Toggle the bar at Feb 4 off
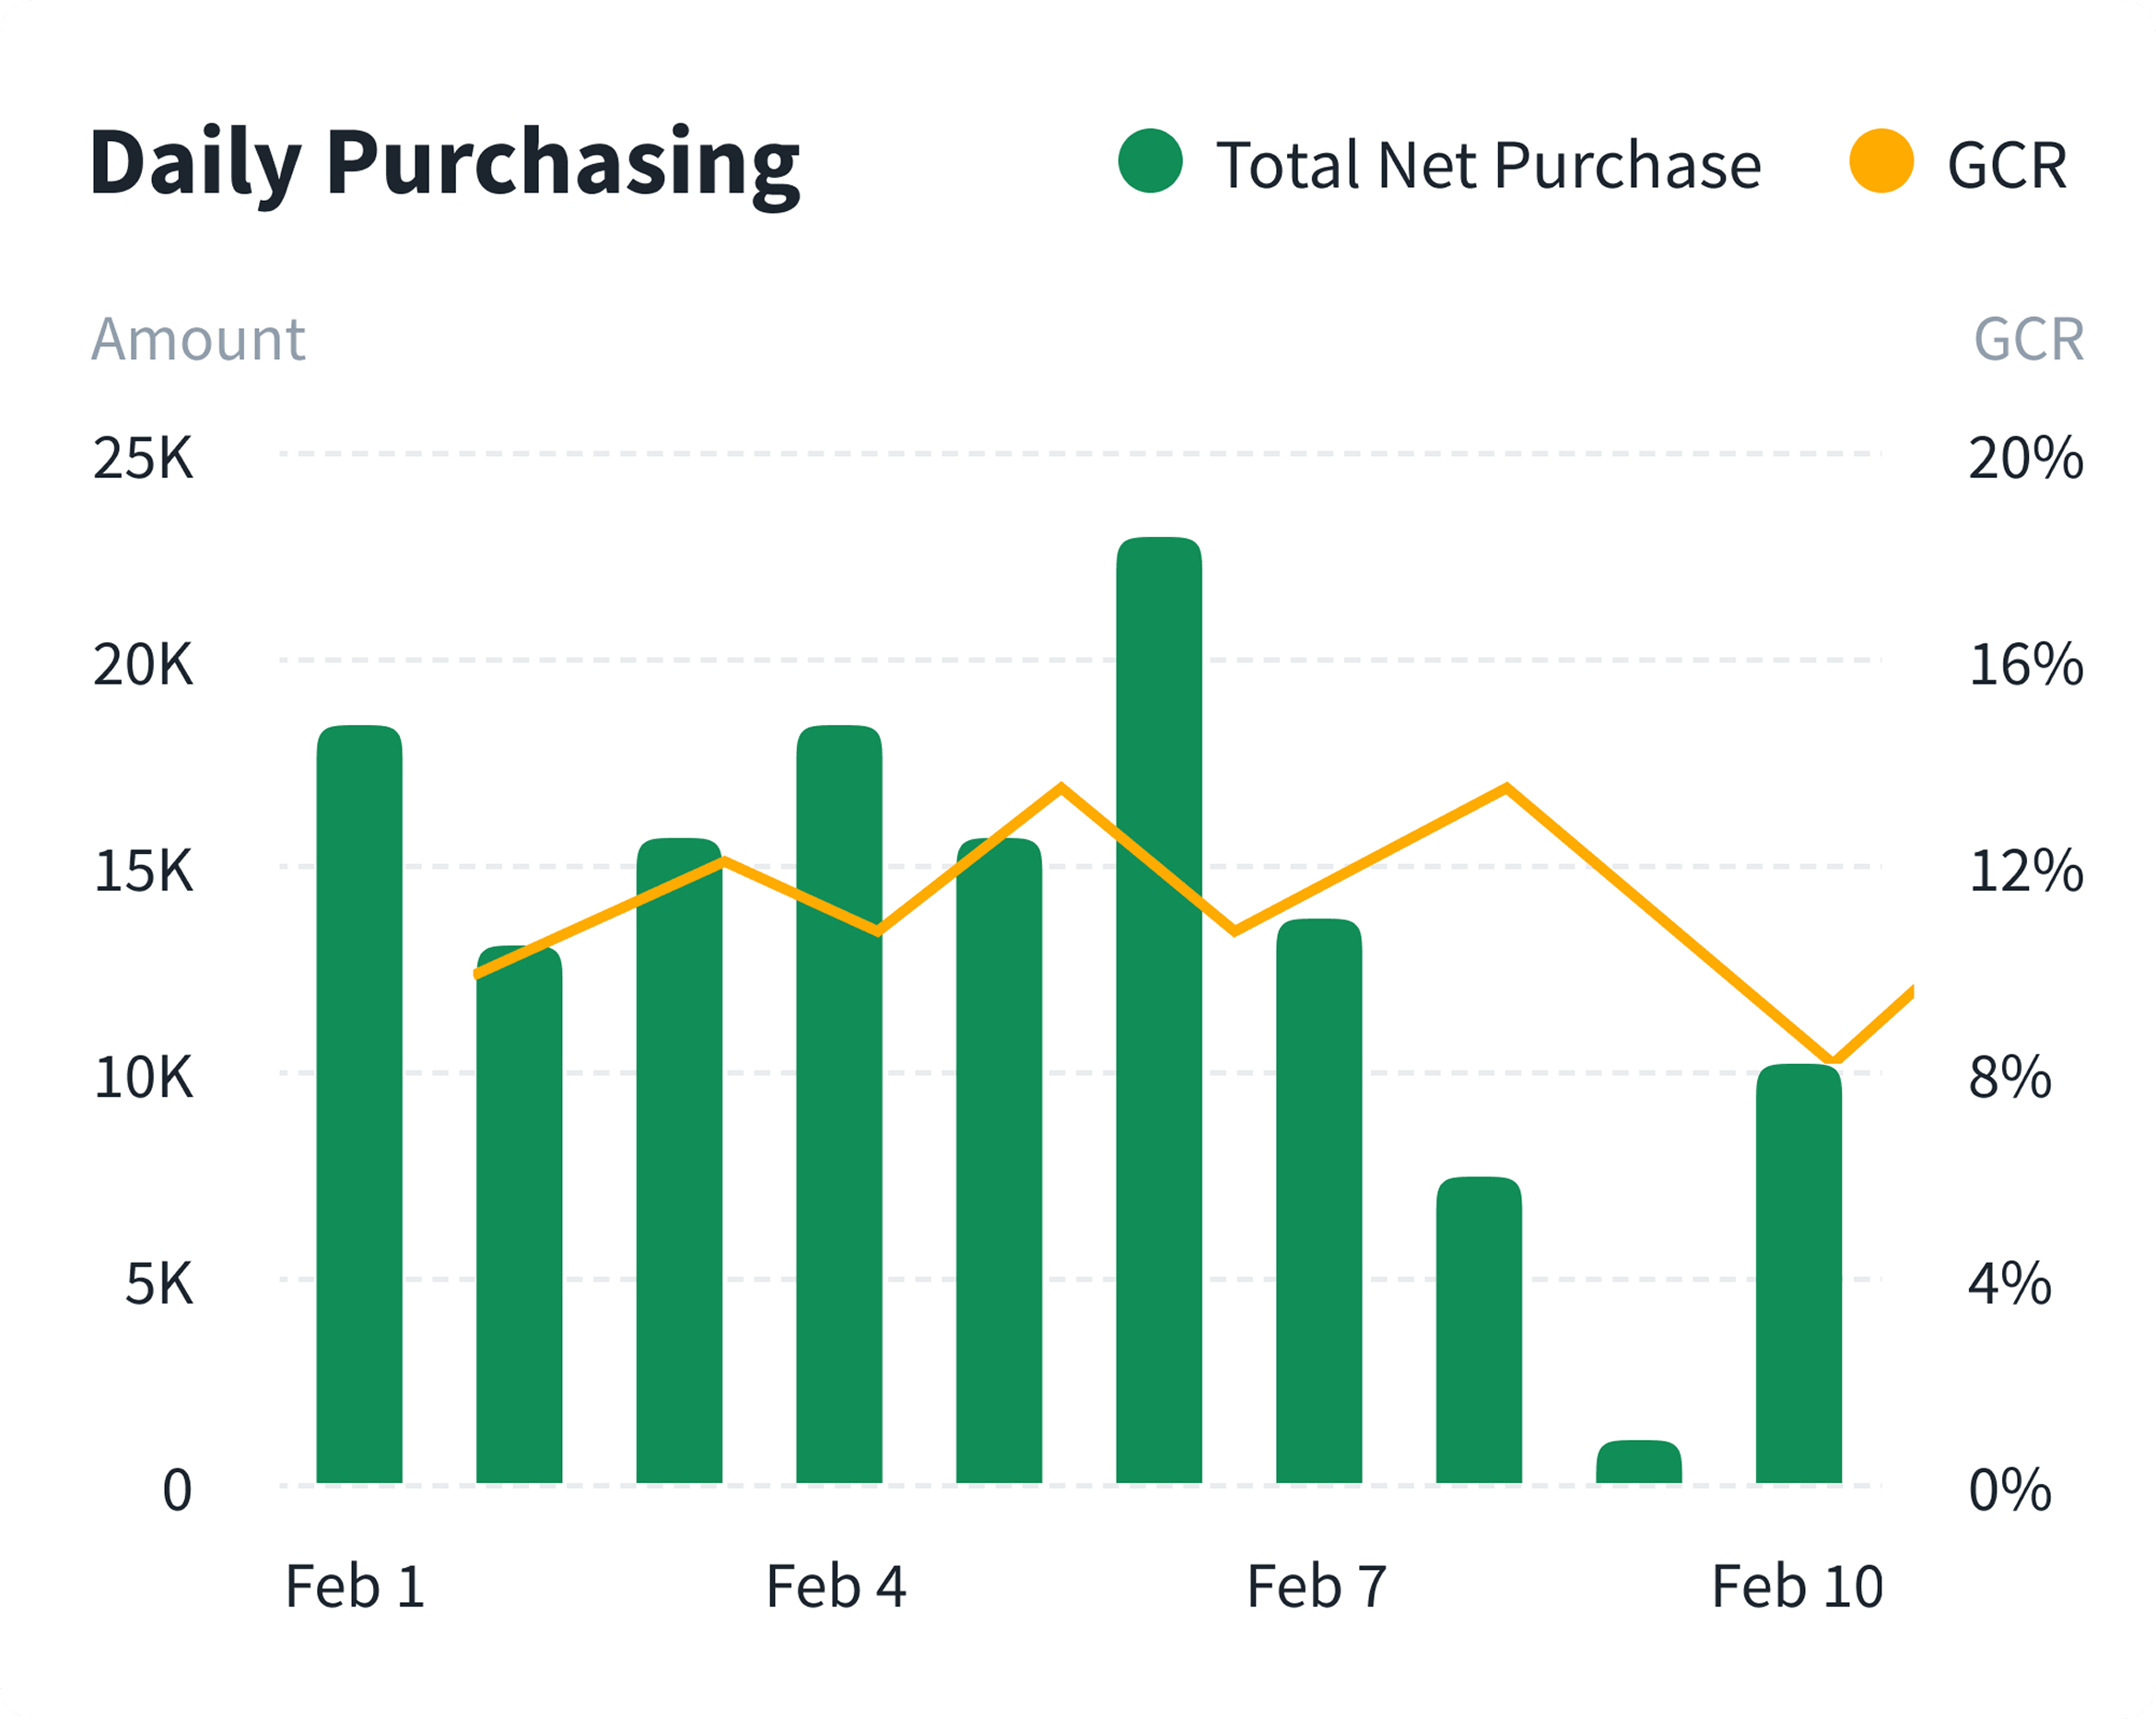 (x=840, y=1100)
